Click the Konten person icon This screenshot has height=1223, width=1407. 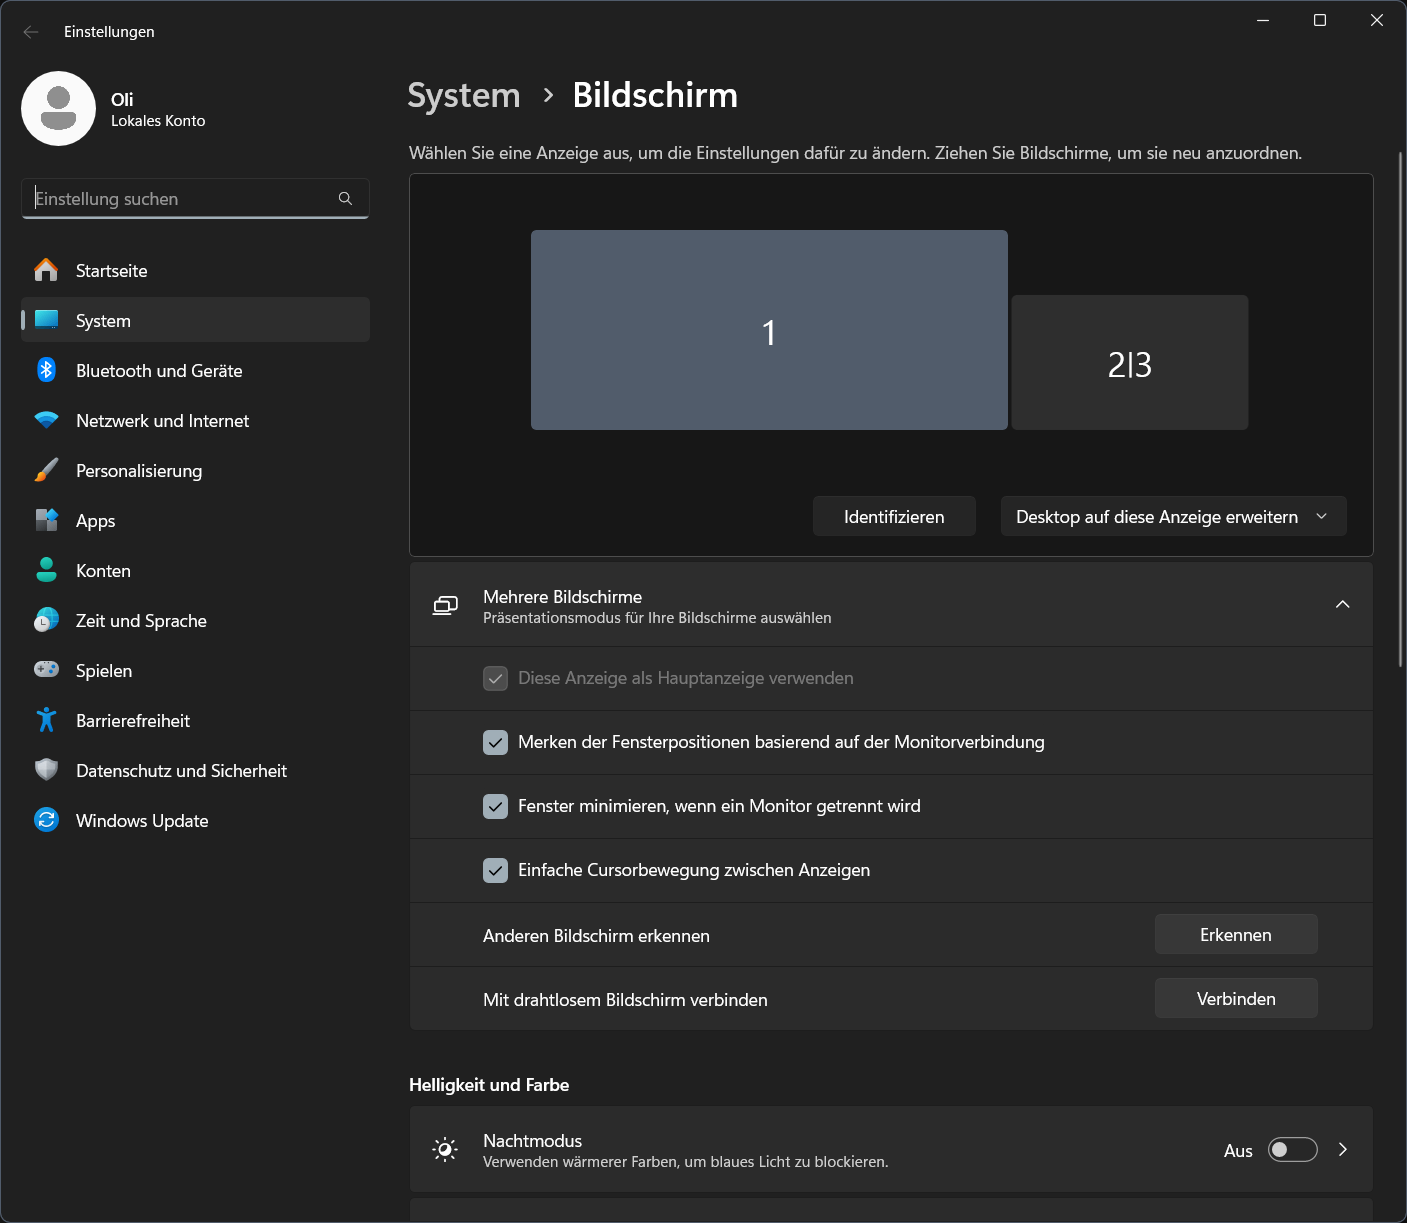click(x=46, y=570)
